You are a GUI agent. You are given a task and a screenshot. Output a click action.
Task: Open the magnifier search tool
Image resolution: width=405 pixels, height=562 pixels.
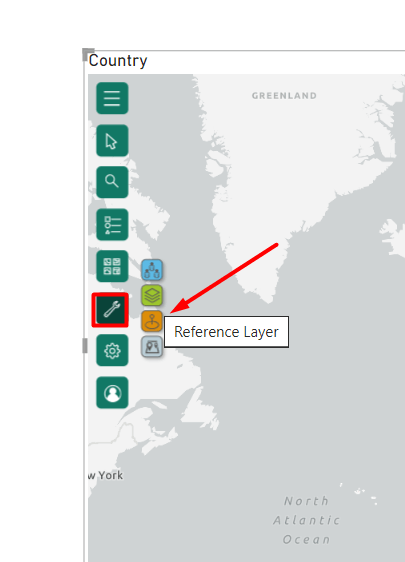[x=112, y=182]
